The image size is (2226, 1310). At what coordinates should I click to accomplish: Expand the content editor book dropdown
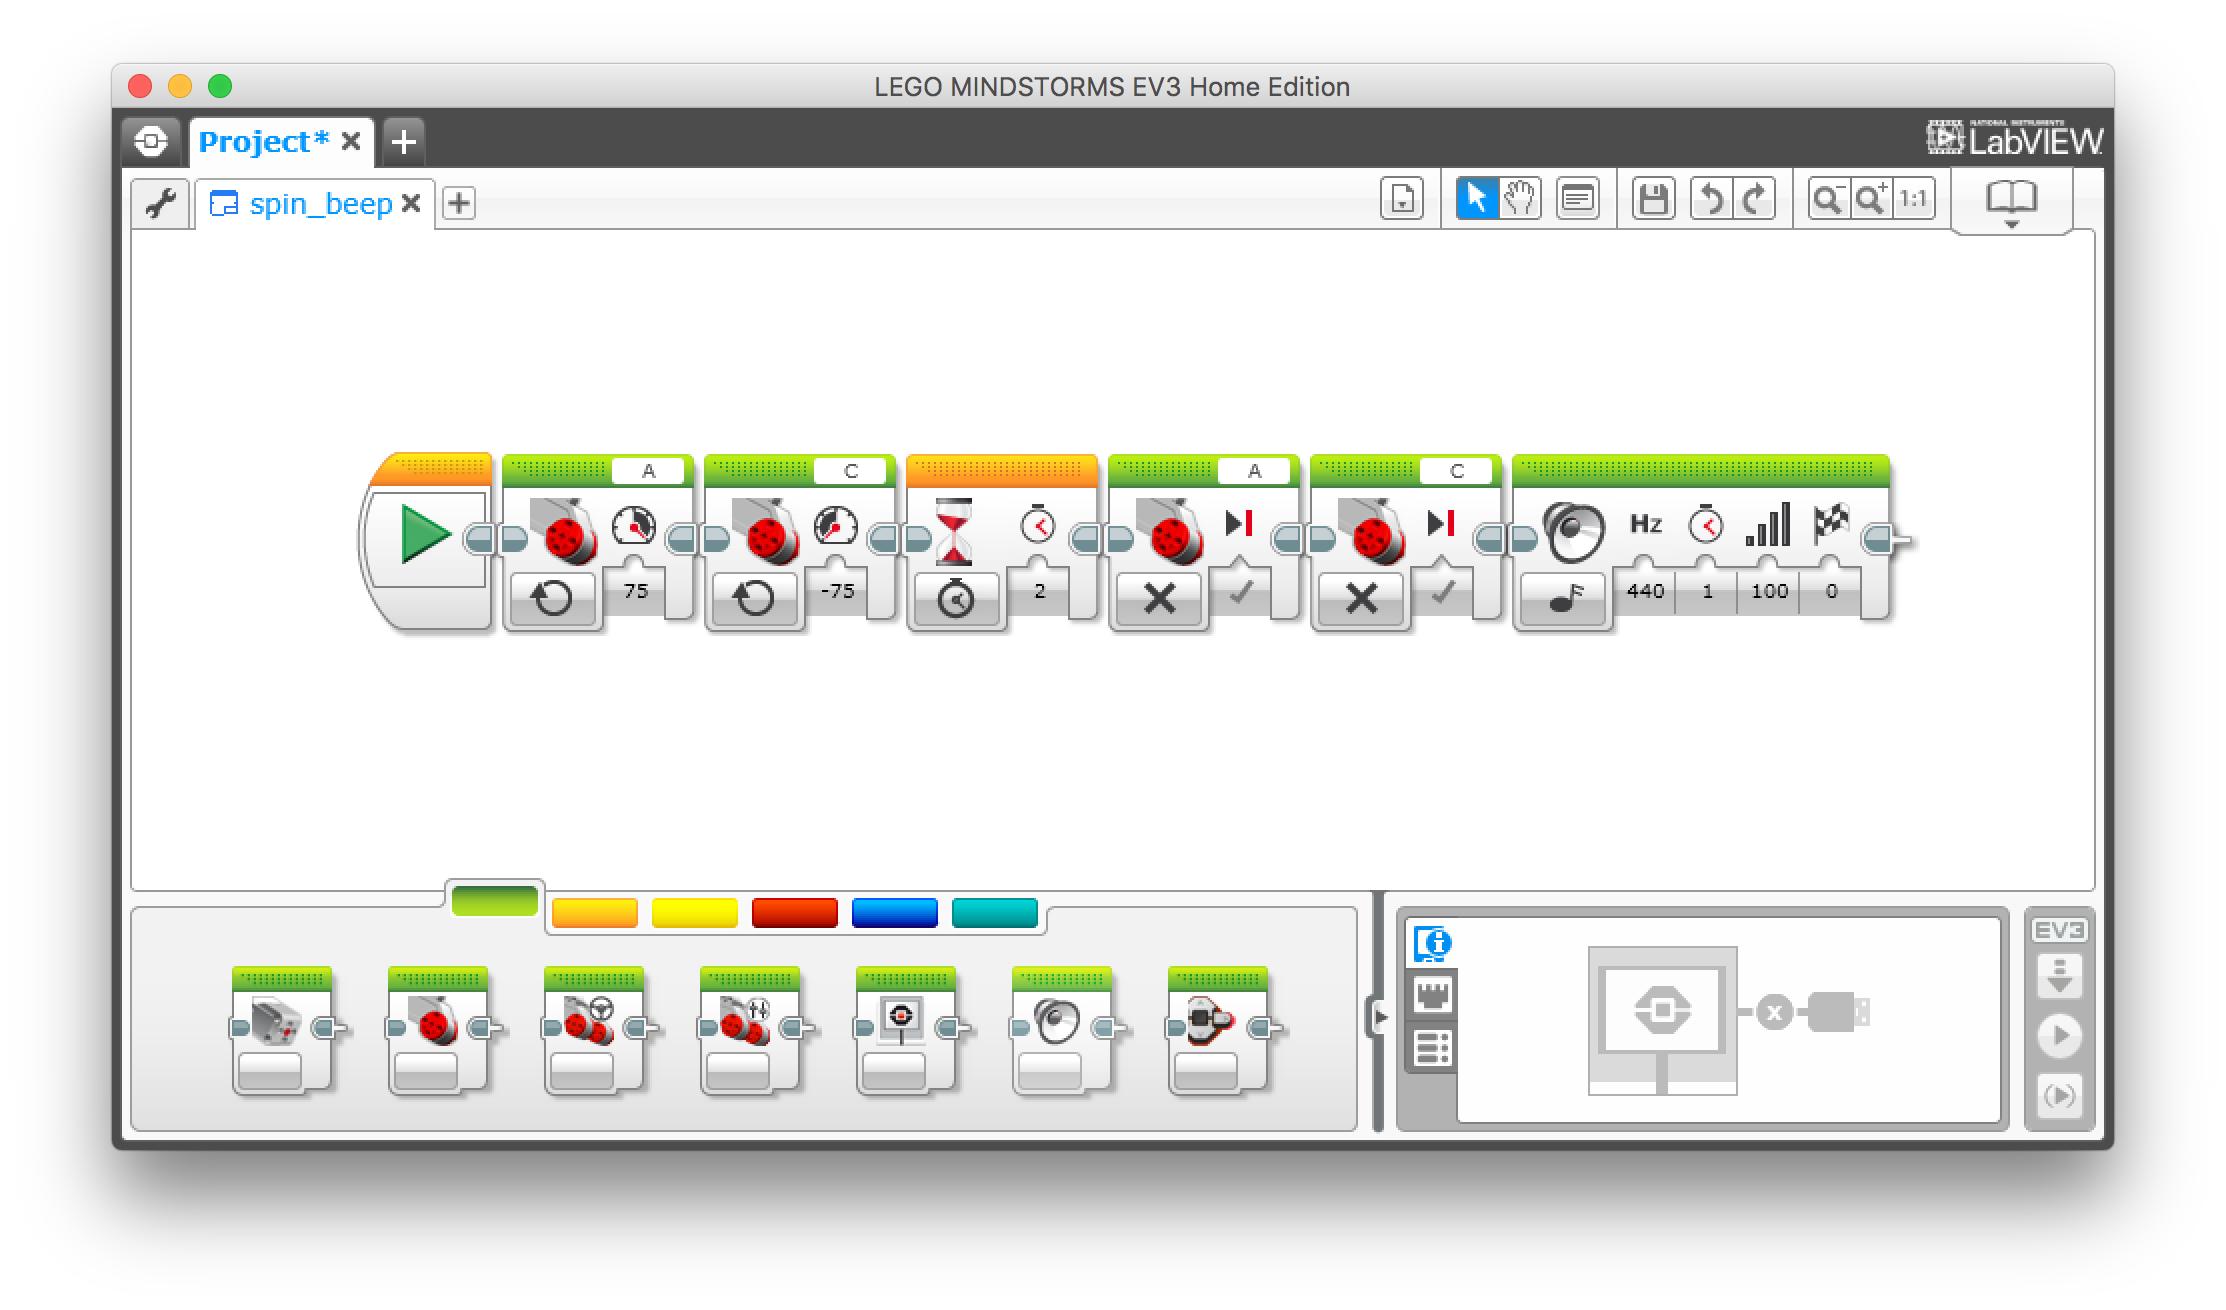coord(2011,203)
